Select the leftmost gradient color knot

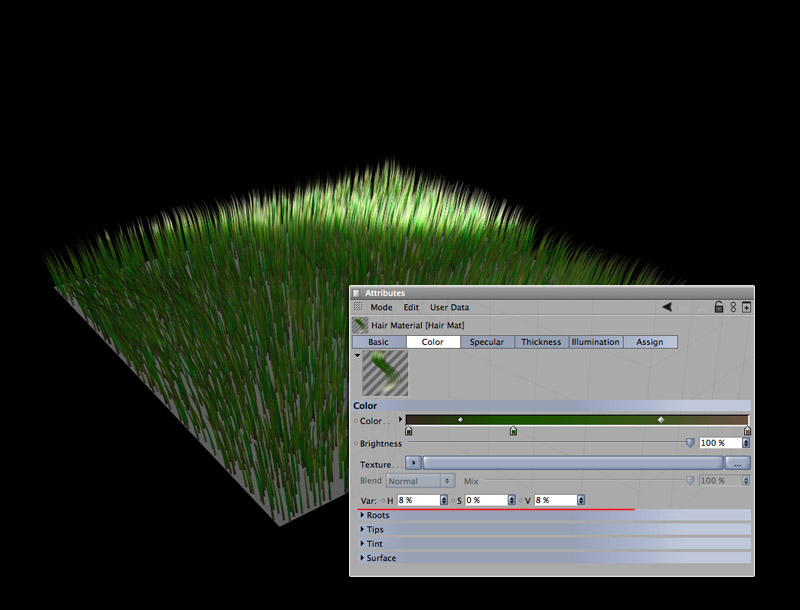(x=409, y=431)
